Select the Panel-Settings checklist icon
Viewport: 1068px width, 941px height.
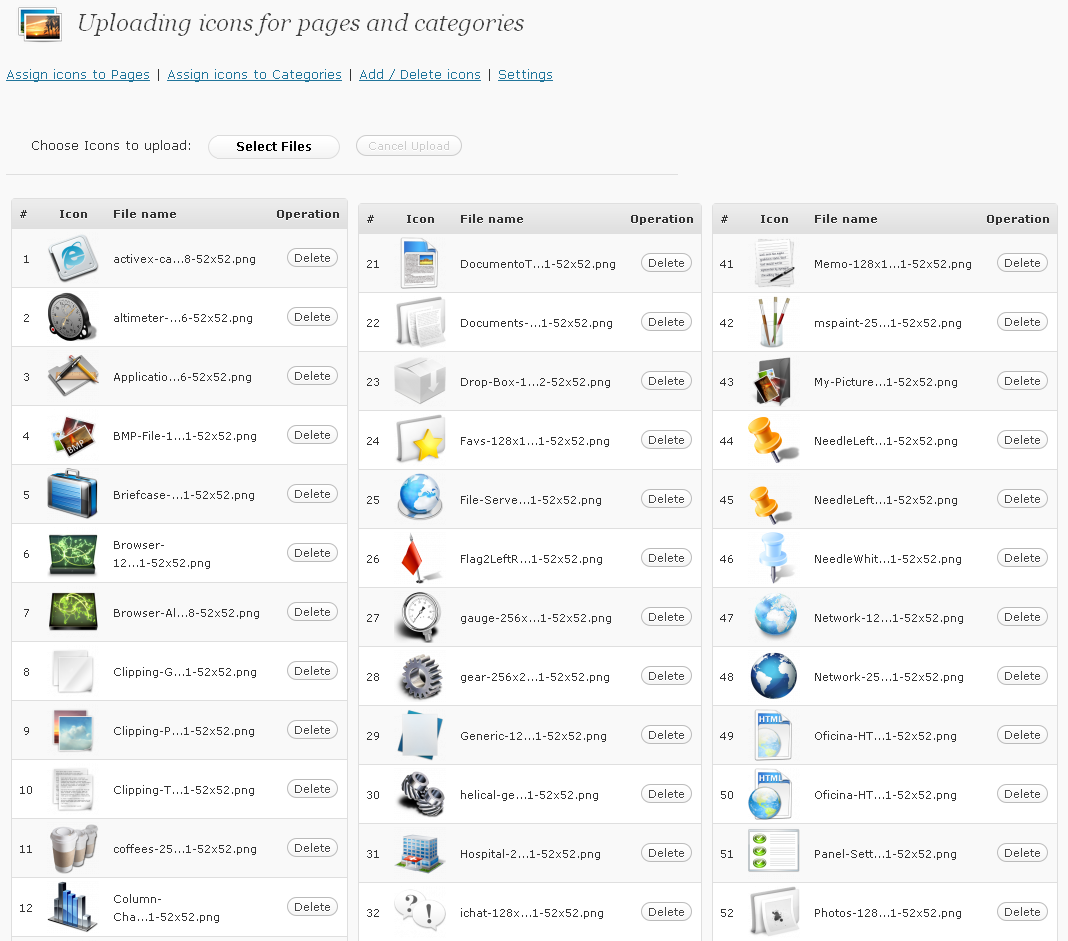(774, 853)
